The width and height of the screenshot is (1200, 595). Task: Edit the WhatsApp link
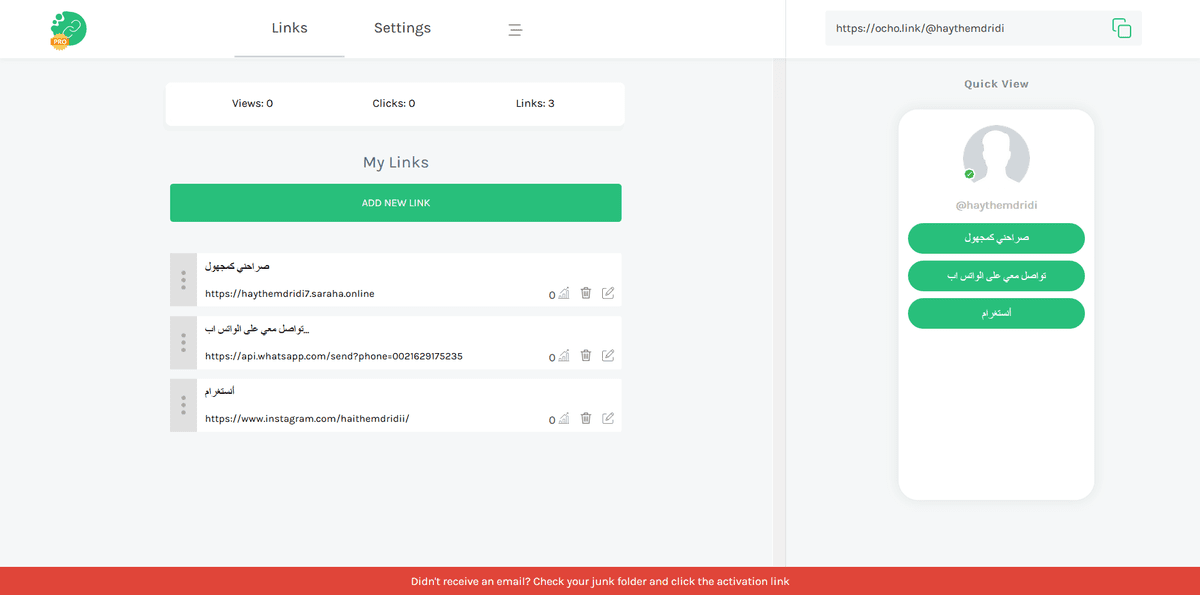(608, 355)
